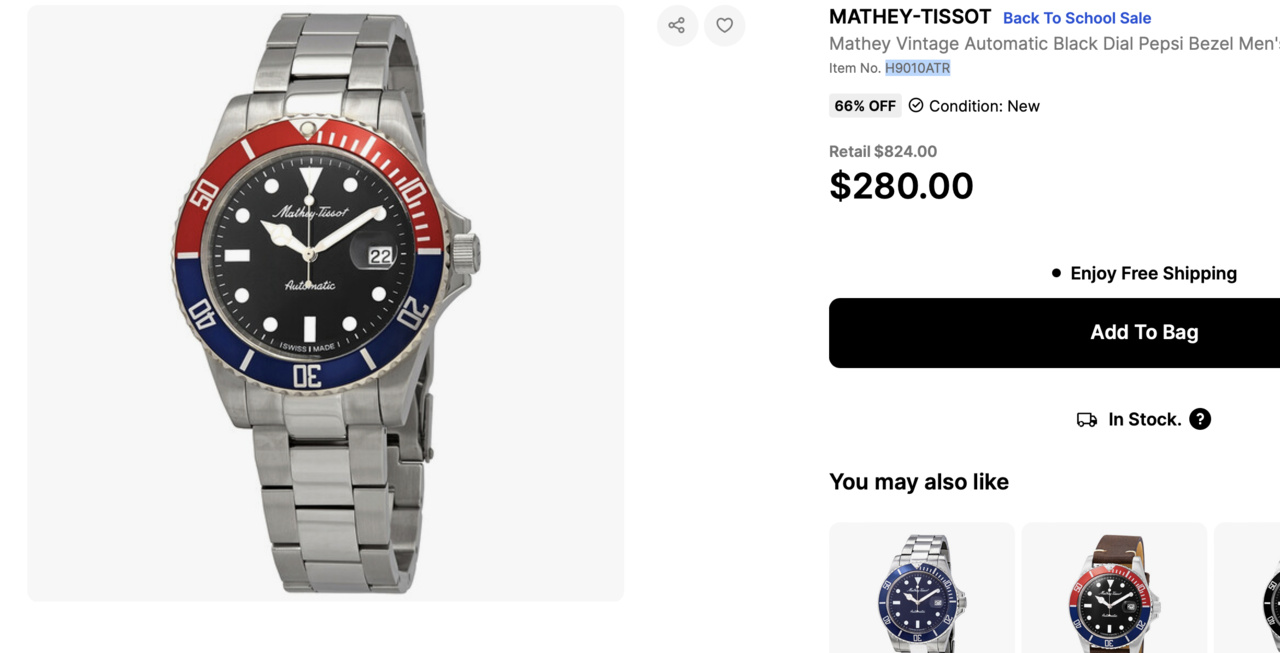This screenshot has width=1280, height=653.
Task: Click the In Stock status text
Action: pos(1144,420)
